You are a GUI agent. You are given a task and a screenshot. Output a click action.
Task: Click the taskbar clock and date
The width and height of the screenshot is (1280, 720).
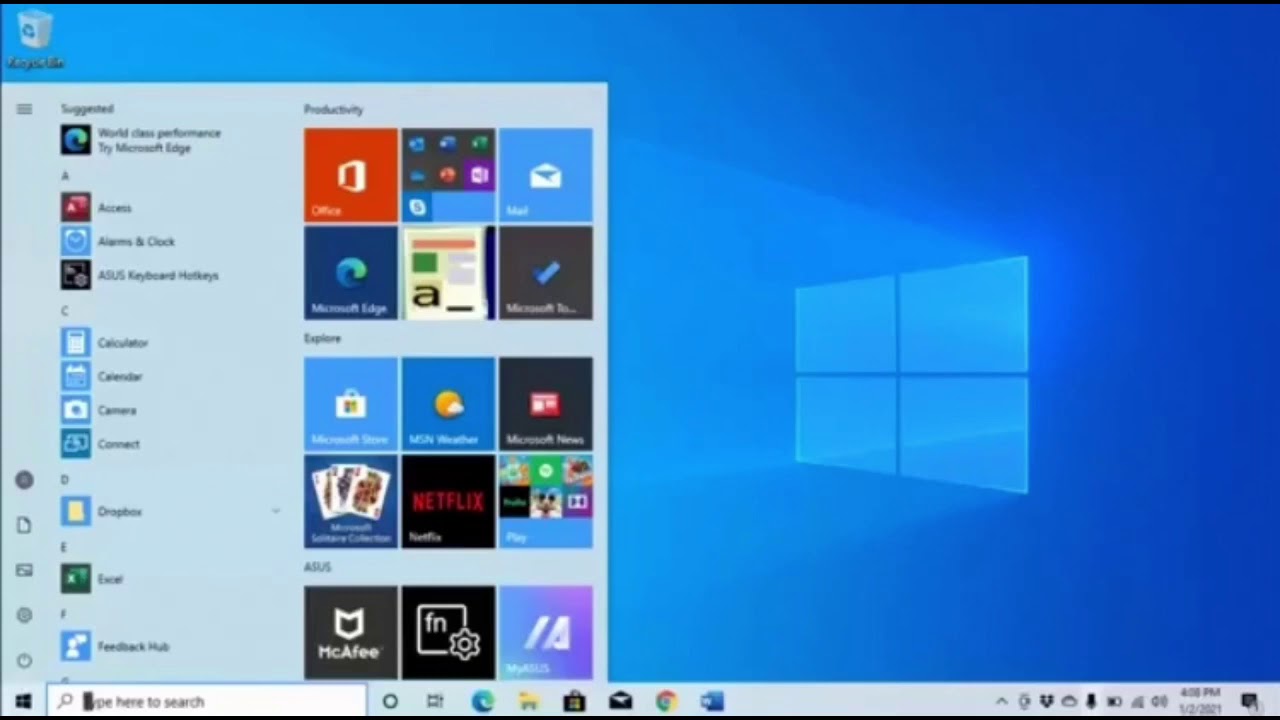(1200, 701)
